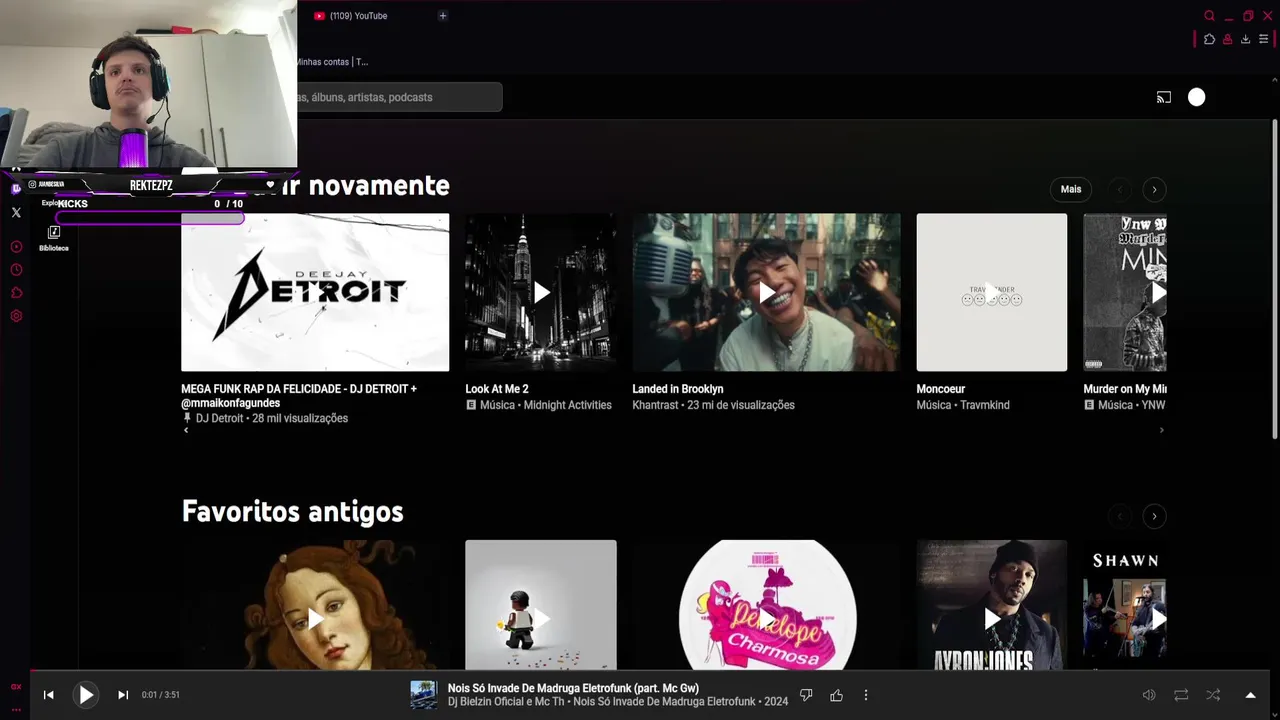Image resolution: width=1280 pixels, height=720 pixels.
Task: Open the DJ Detroit Mega Funk thumbnail
Action: pos(315,292)
